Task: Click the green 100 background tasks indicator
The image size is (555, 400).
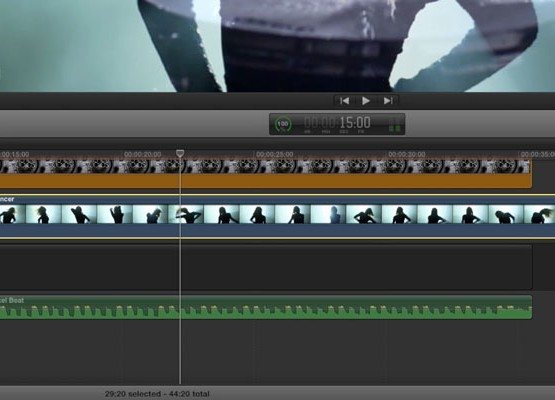Action: pos(283,124)
